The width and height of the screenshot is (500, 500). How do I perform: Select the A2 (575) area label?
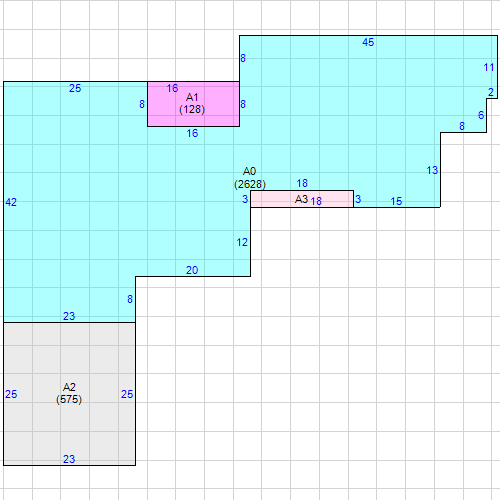[69, 393]
